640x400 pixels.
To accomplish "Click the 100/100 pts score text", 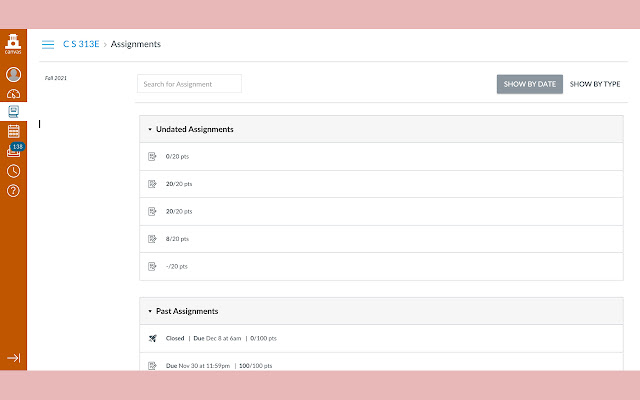I will pos(256,366).
